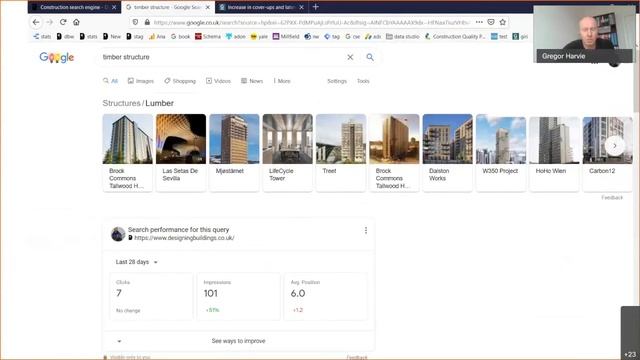This screenshot has width=640, height=360.
Task: Click the address bar URL field
Action: pos(311,22)
